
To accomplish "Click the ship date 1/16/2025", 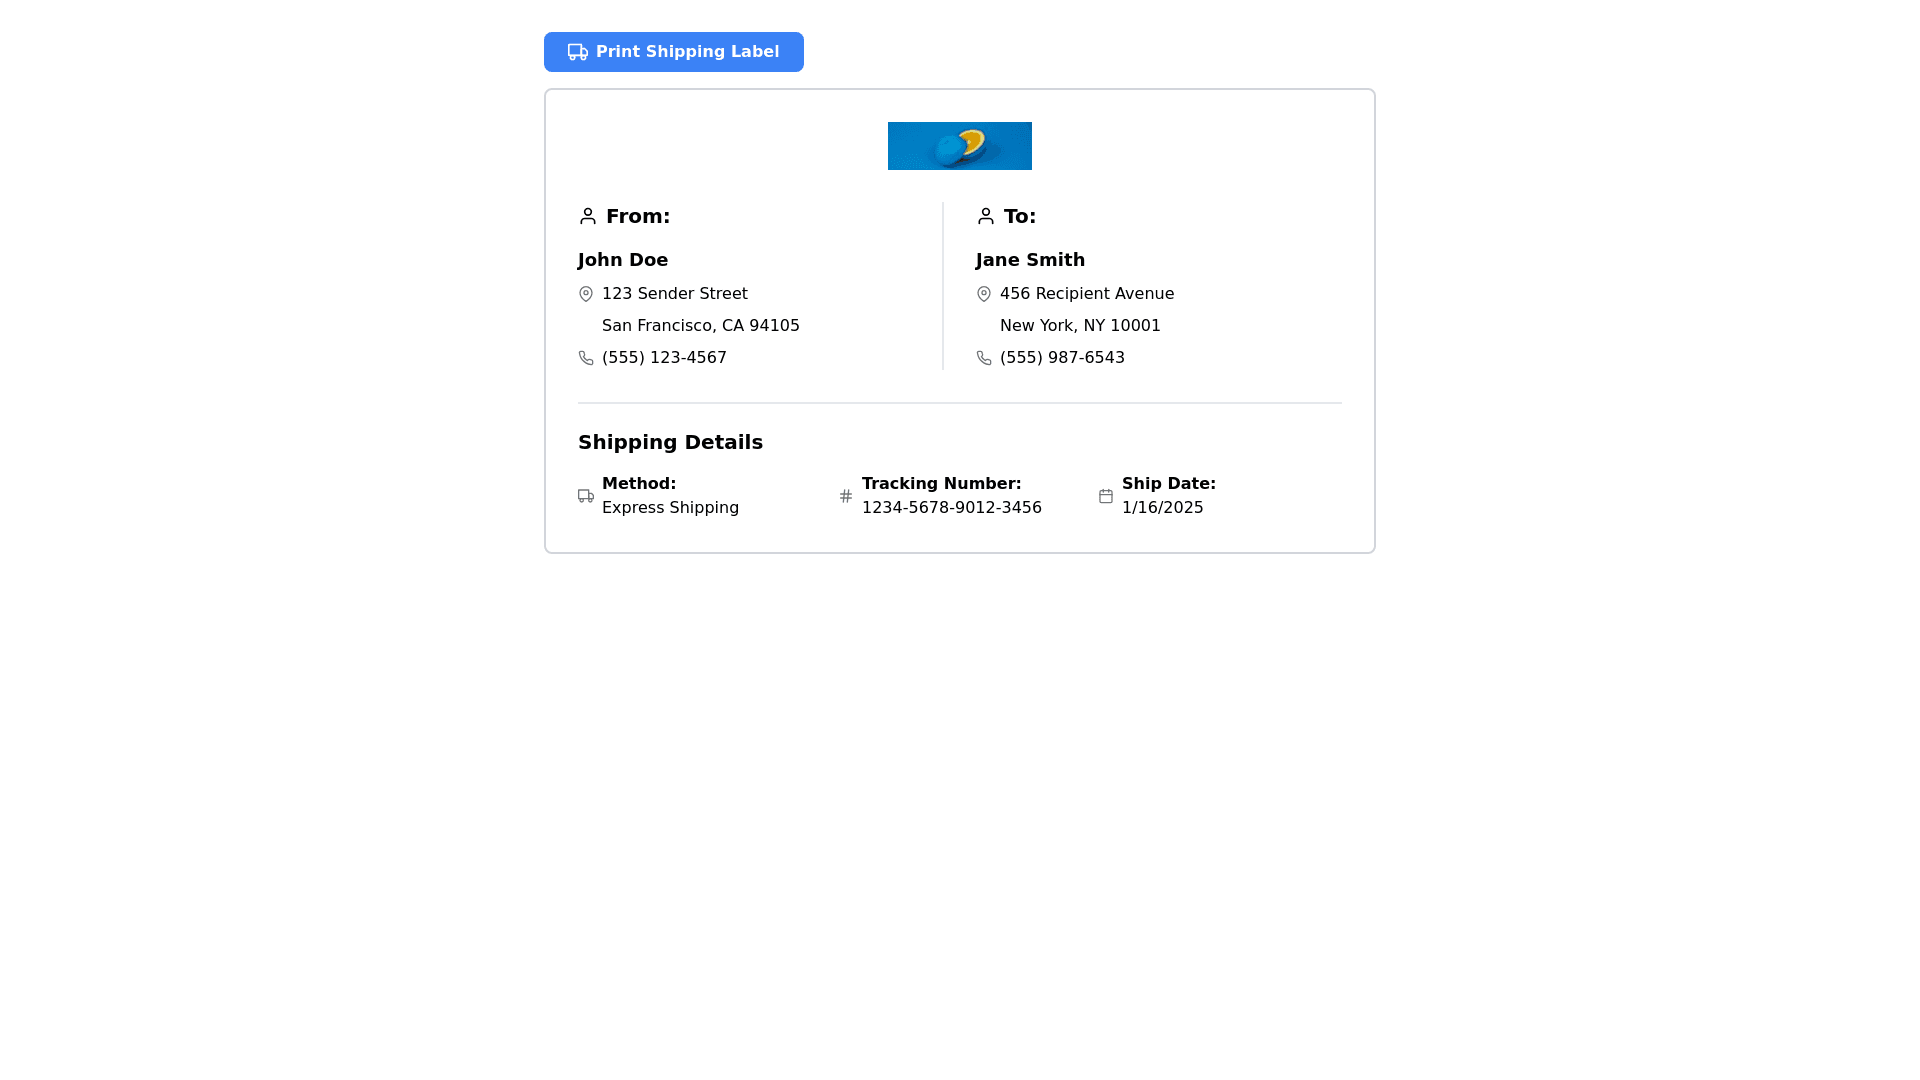I will pyautogui.click(x=1162, y=508).
